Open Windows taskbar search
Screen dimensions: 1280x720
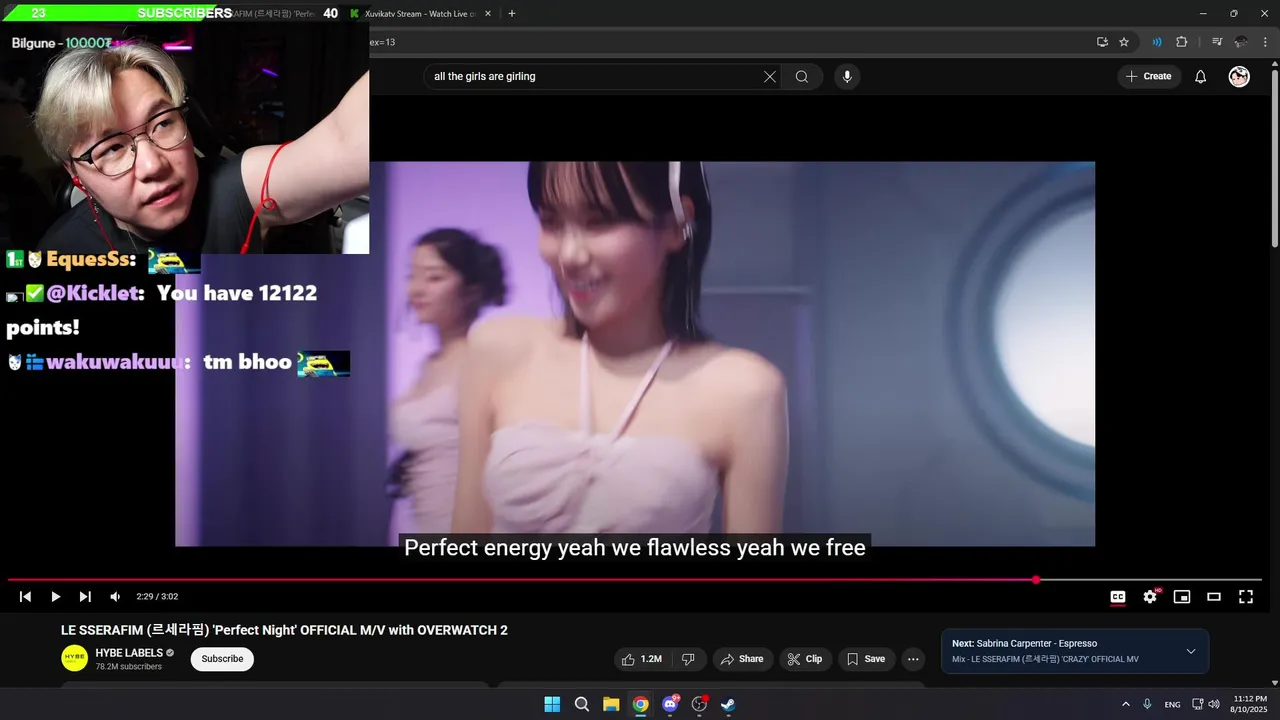coord(582,704)
